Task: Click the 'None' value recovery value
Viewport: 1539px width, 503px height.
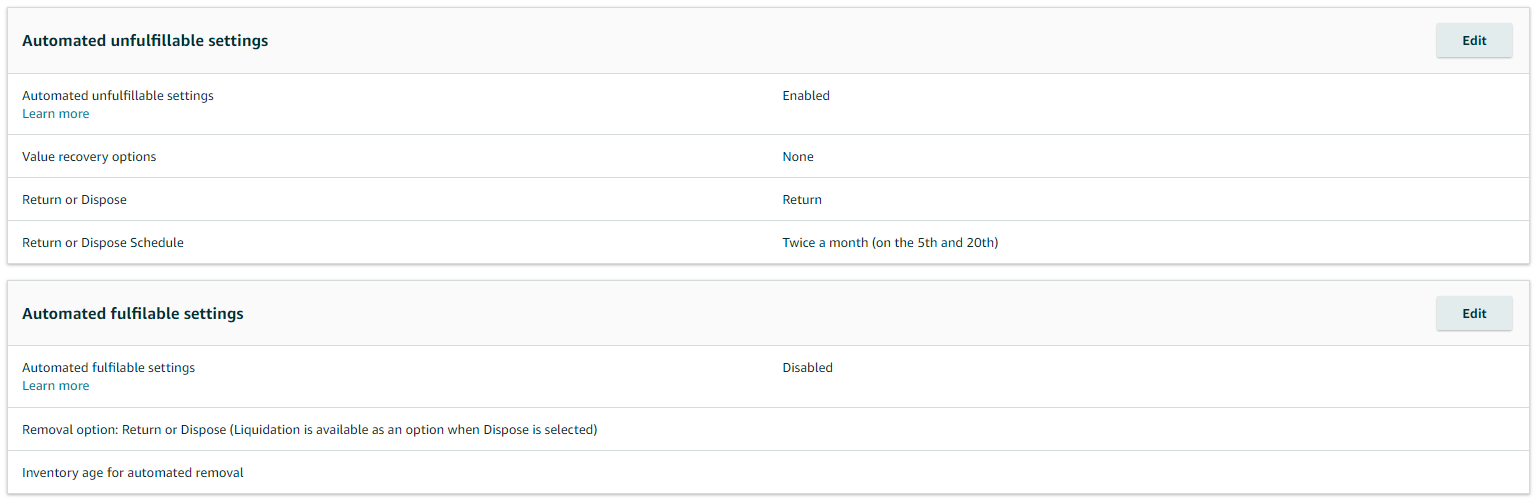Action: coord(798,157)
